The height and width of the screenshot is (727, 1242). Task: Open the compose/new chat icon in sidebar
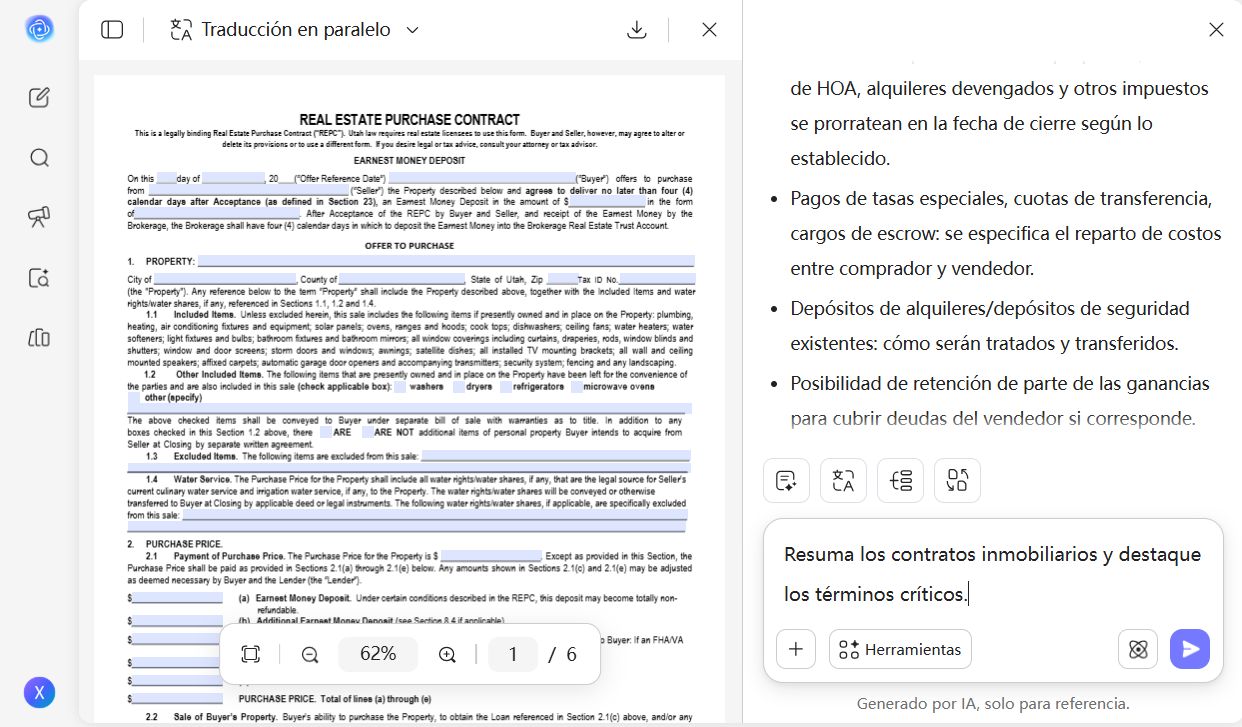(39, 97)
